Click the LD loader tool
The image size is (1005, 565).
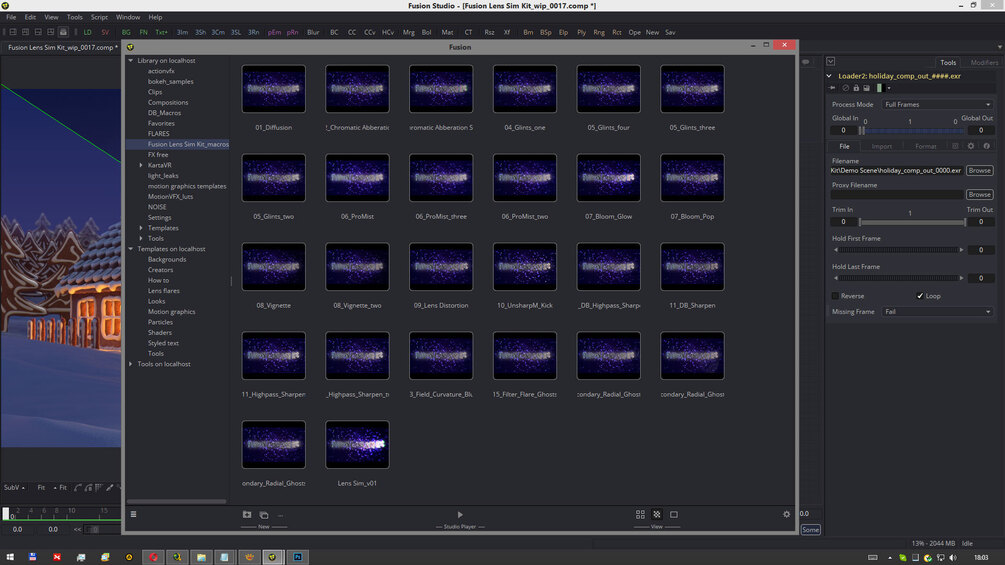87,32
